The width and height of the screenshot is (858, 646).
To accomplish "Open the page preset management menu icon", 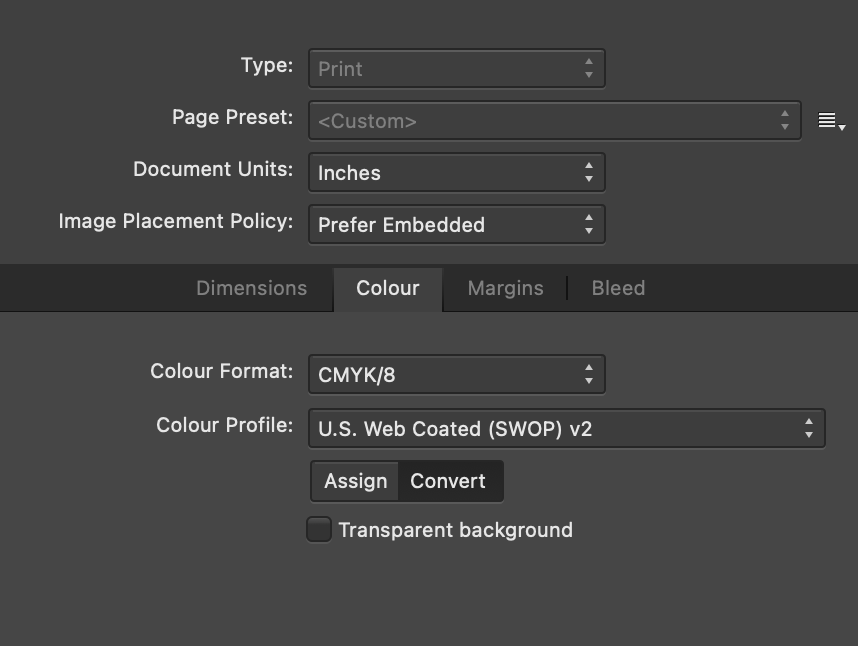I will pyautogui.click(x=829, y=120).
